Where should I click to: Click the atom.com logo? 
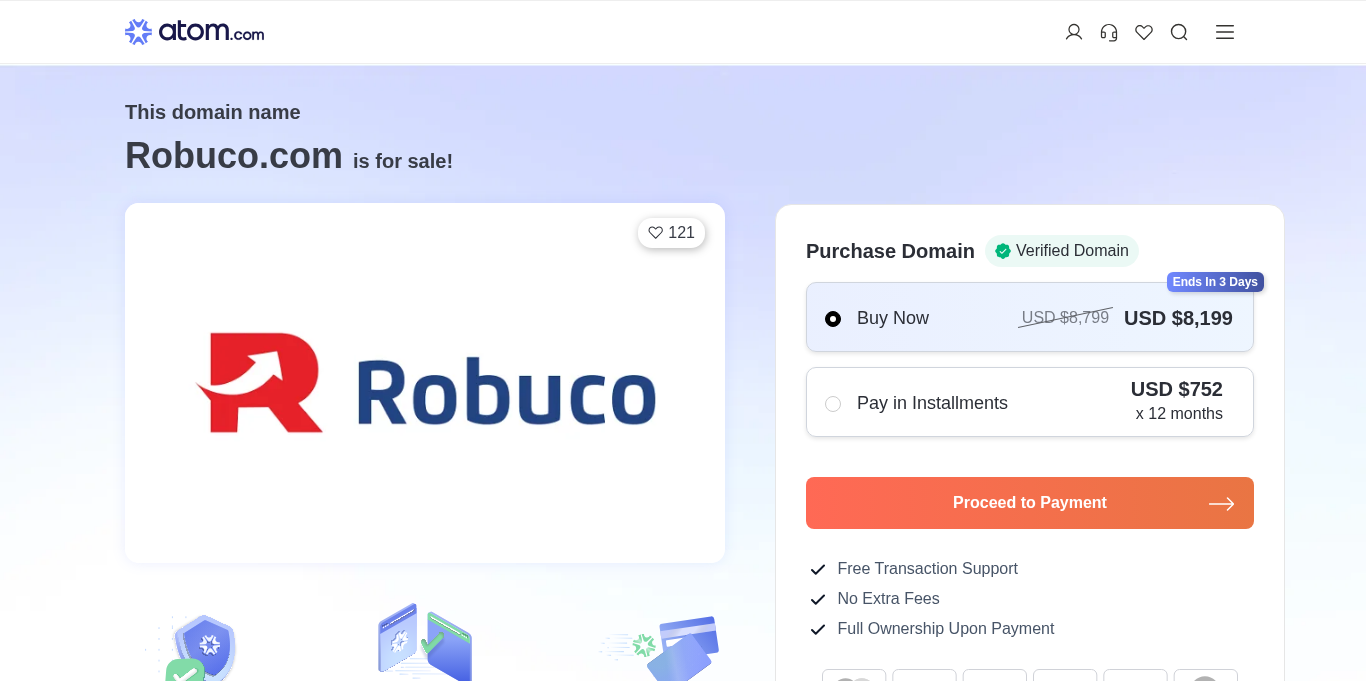(x=194, y=32)
